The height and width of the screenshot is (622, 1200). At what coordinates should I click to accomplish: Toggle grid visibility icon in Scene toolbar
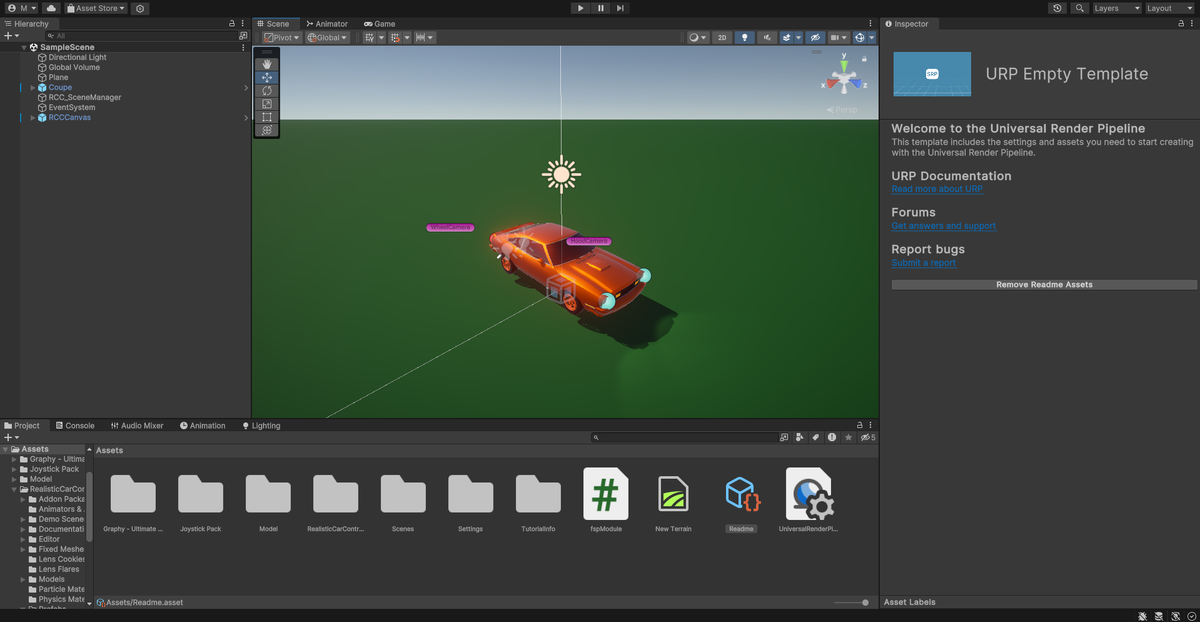point(368,37)
